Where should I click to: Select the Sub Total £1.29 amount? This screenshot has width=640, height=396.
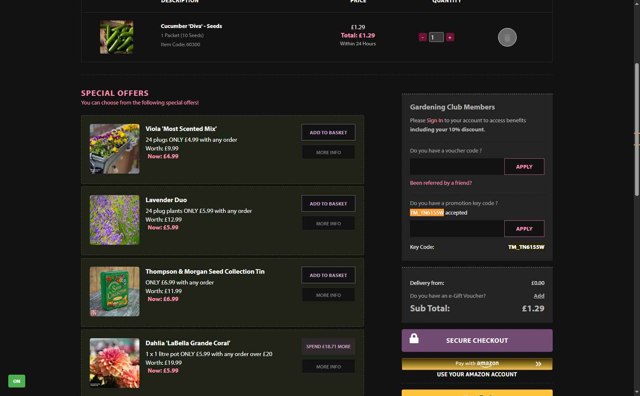coord(533,309)
